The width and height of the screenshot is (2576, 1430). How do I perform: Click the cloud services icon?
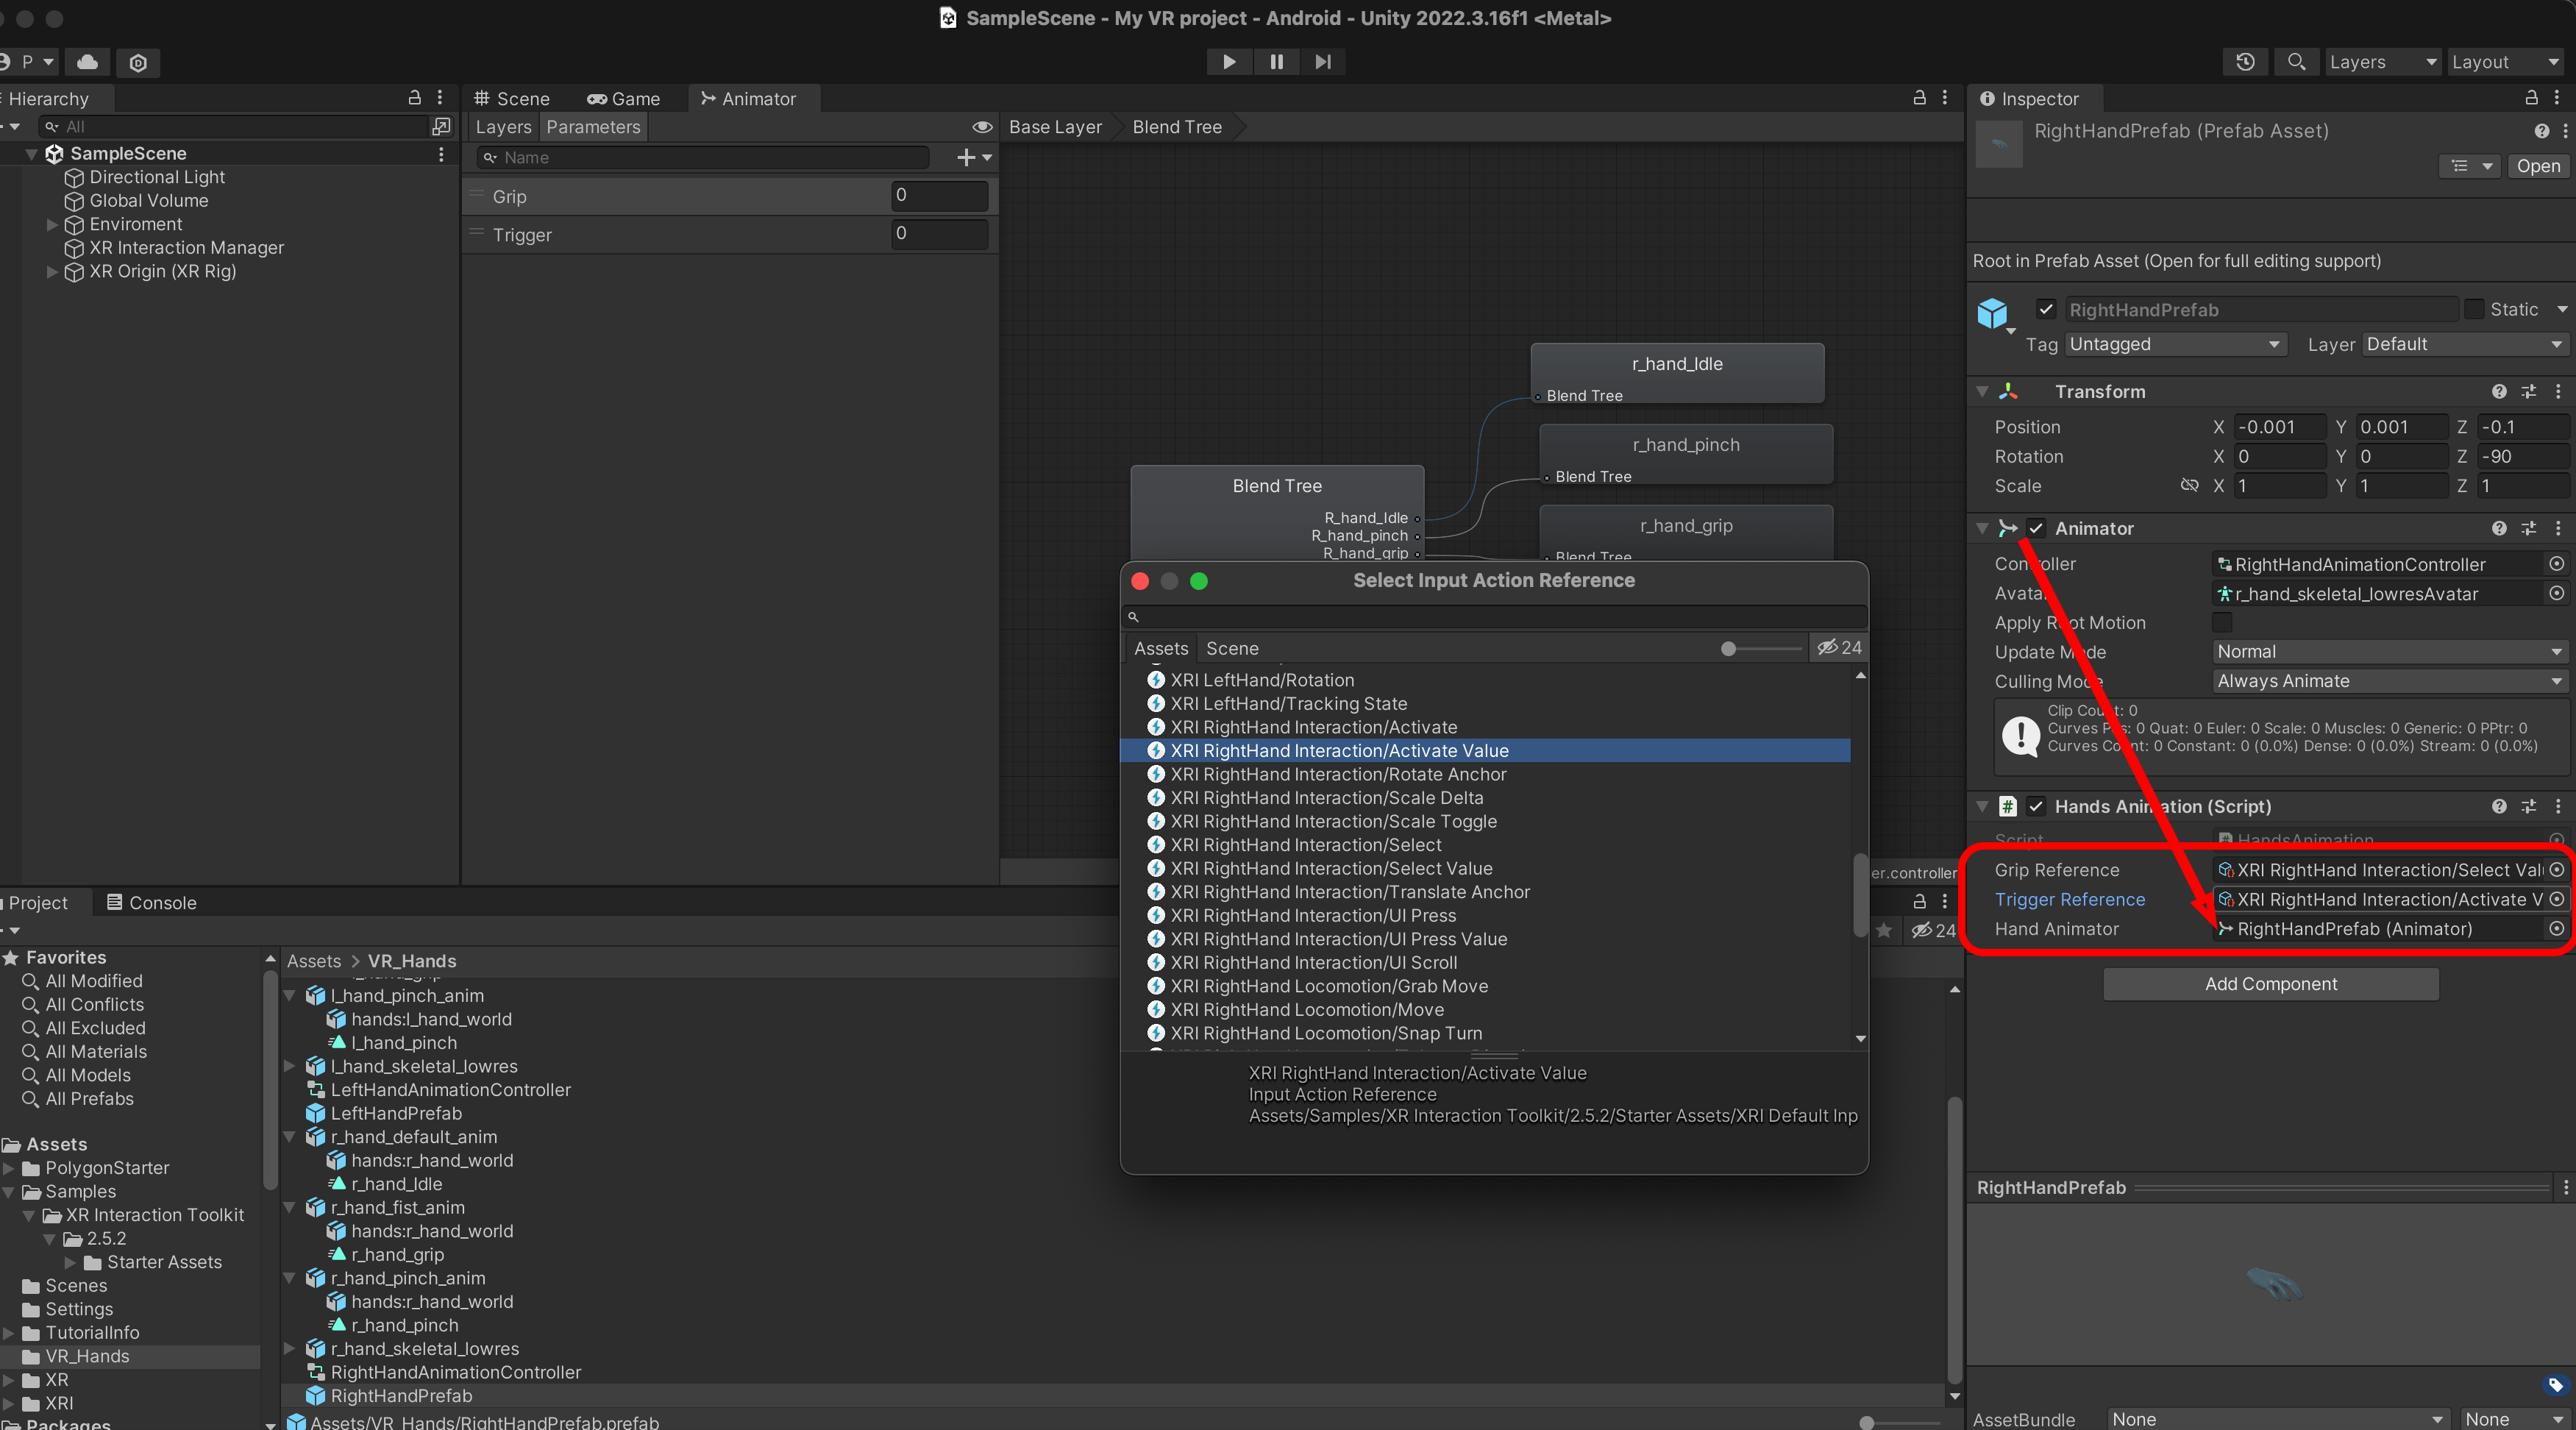pyautogui.click(x=87, y=62)
